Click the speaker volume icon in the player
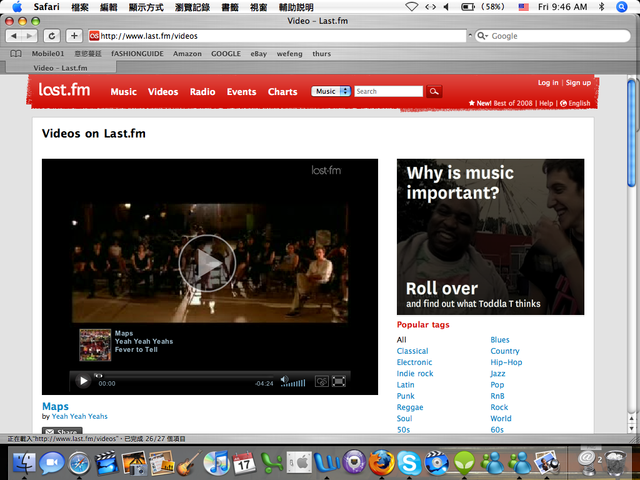The width and height of the screenshot is (640, 480). (x=284, y=380)
